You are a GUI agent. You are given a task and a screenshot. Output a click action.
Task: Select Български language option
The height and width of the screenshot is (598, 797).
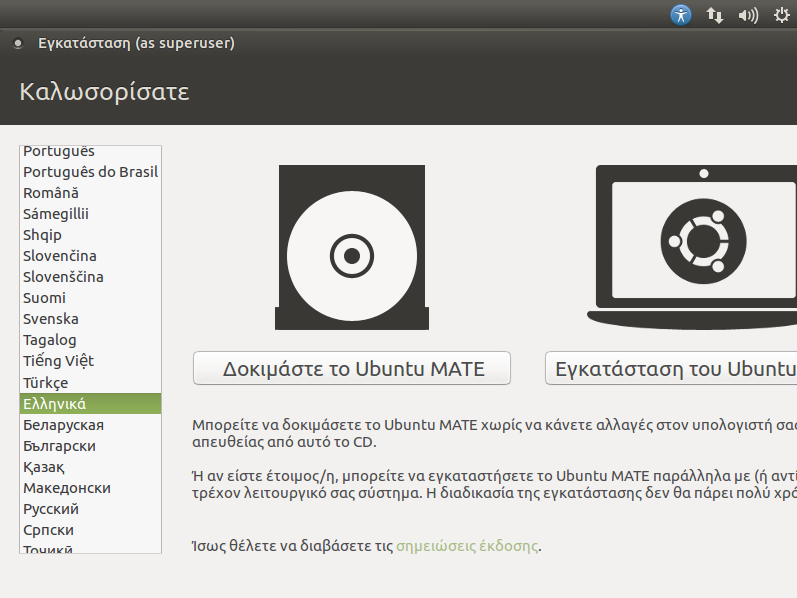60,446
